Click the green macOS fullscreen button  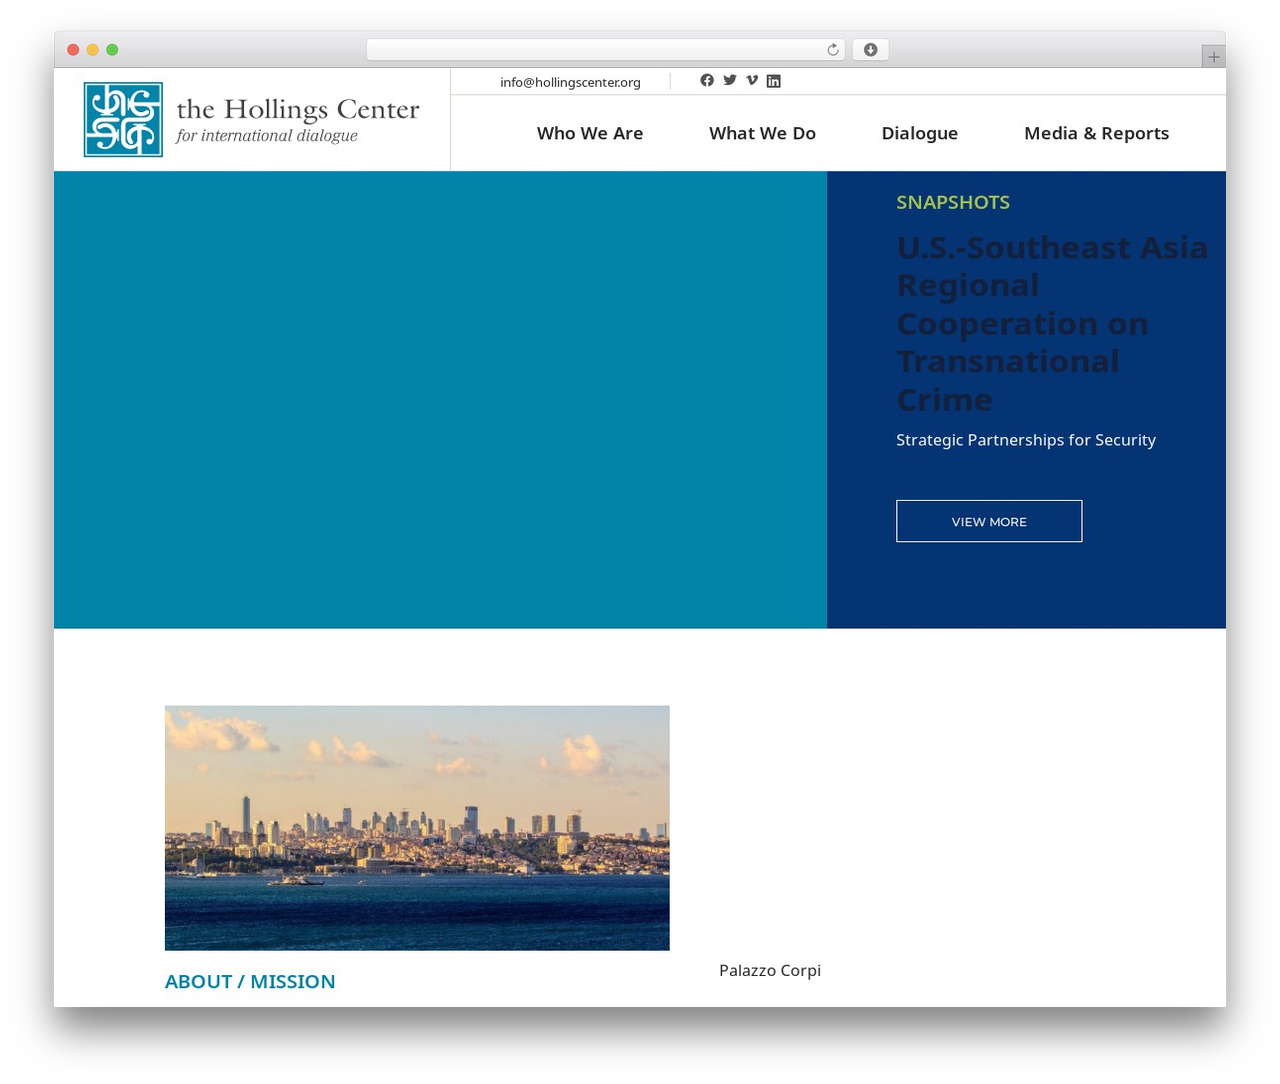pyautogui.click(x=112, y=50)
